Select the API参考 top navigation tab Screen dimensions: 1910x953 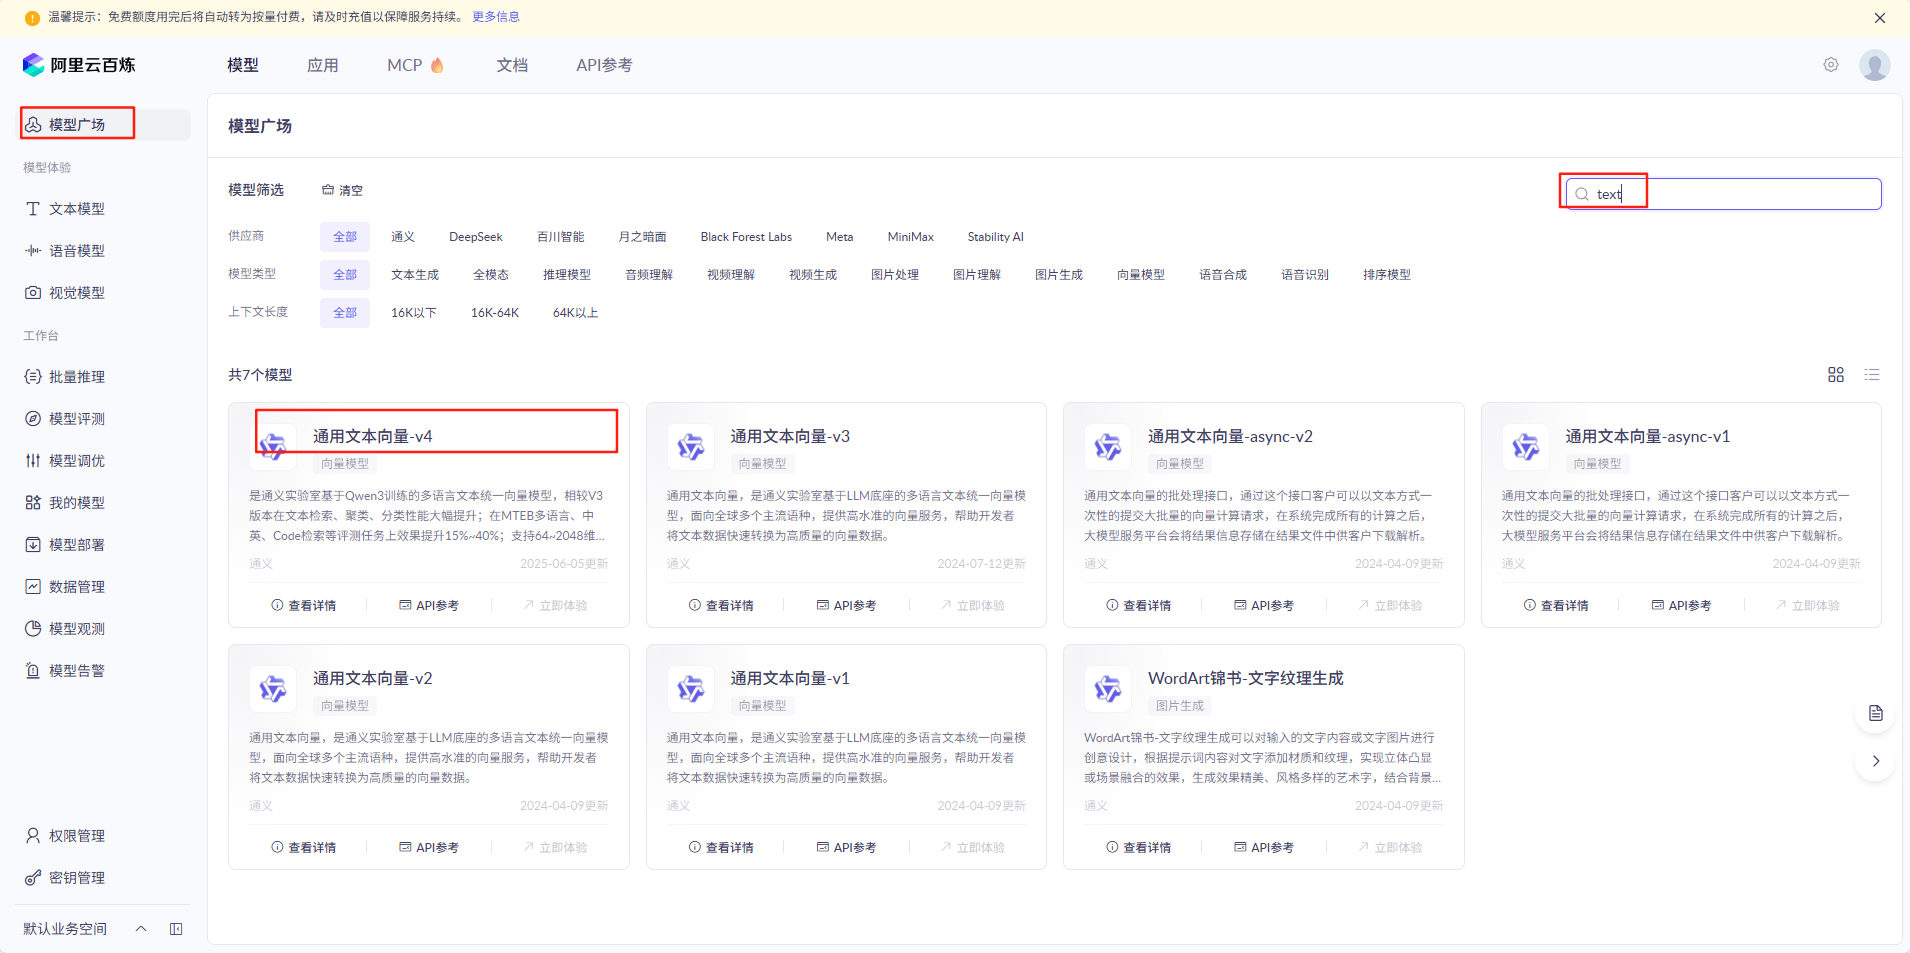point(604,65)
